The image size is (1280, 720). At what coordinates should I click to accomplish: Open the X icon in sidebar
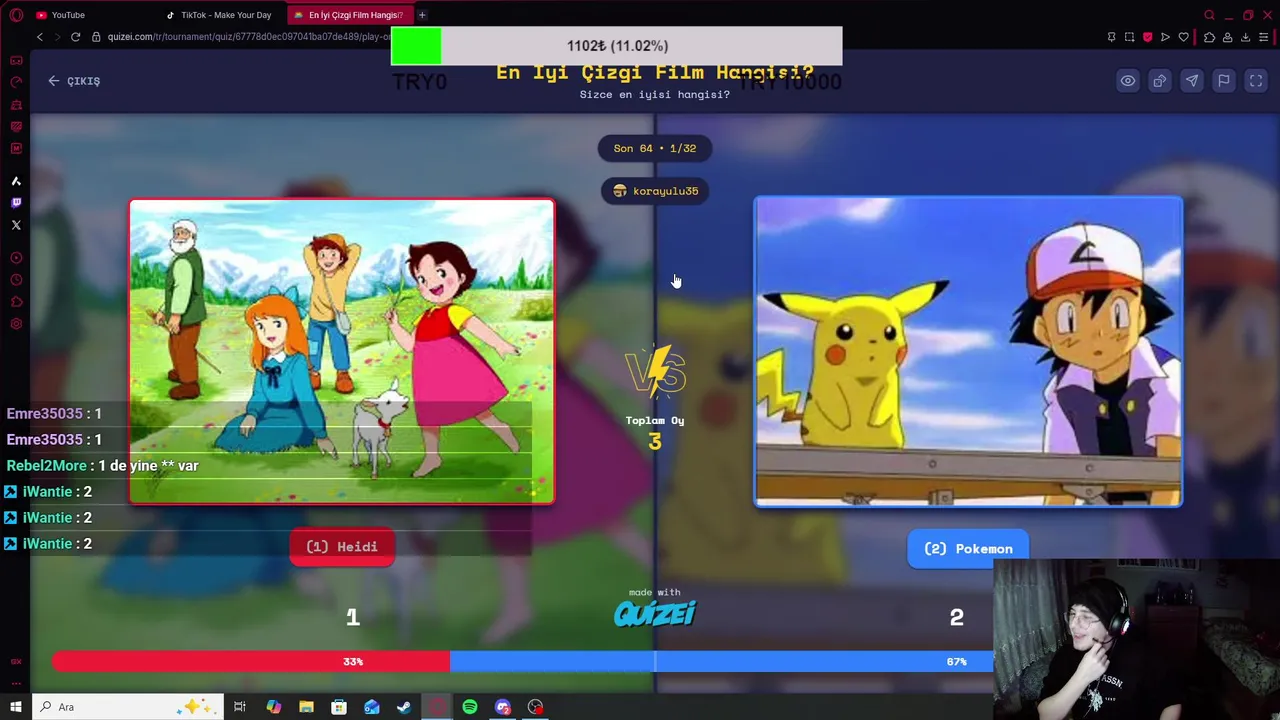tap(16, 225)
